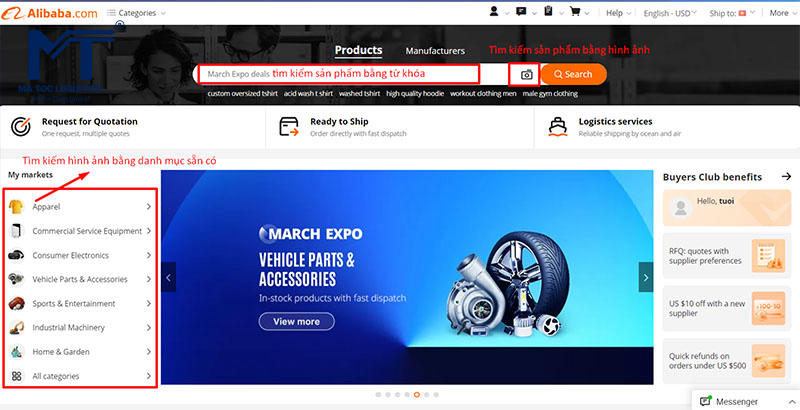Open the Ship to country selector

pyautogui.click(x=732, y=13)
